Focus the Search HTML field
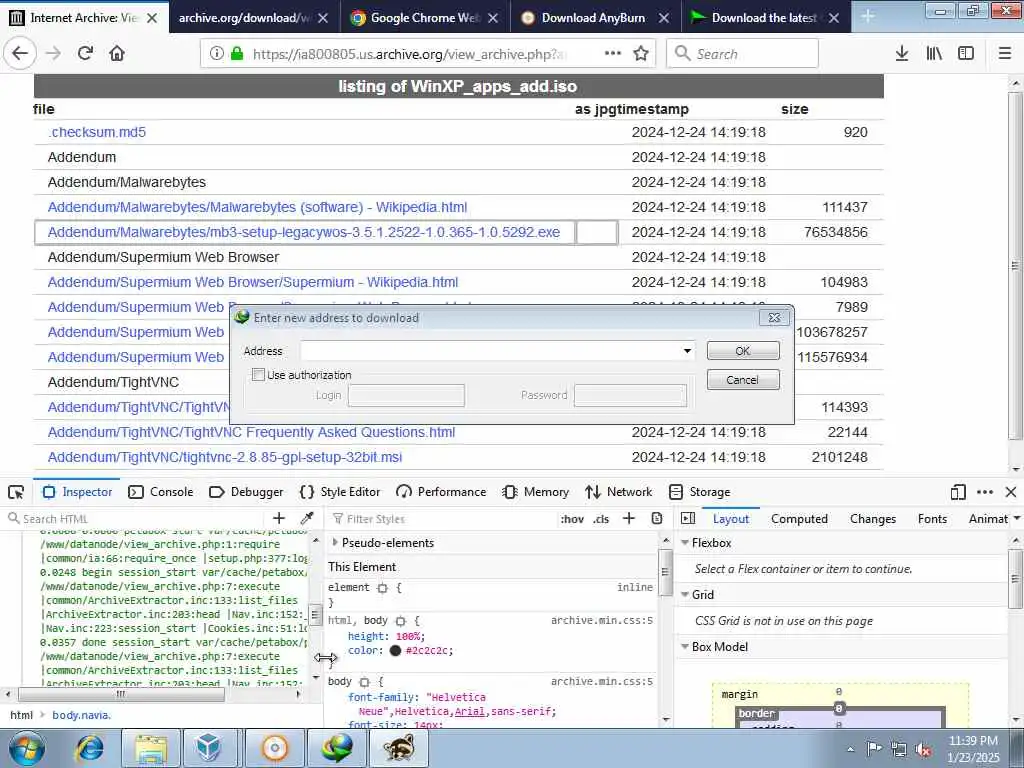Screen dimensions: 1024x768 coord(136,519)
